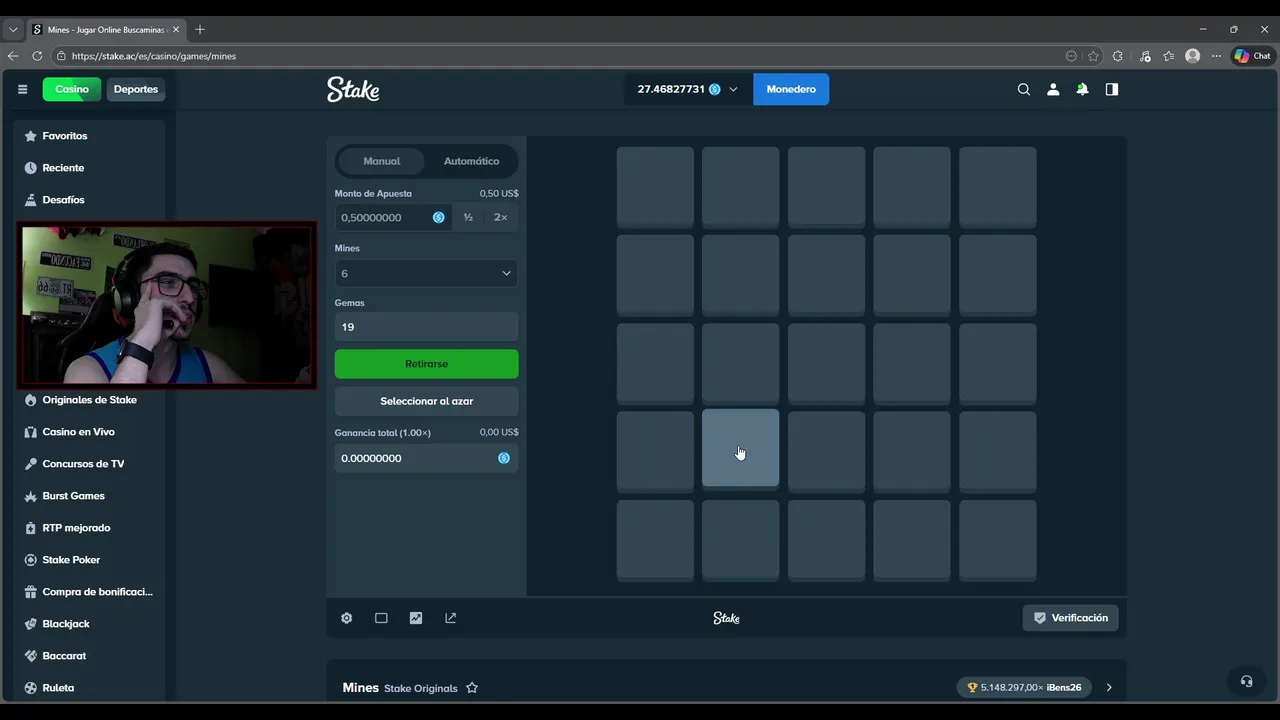Double the bet with 2× button
1280x720 pixels.
click(500, 217)
